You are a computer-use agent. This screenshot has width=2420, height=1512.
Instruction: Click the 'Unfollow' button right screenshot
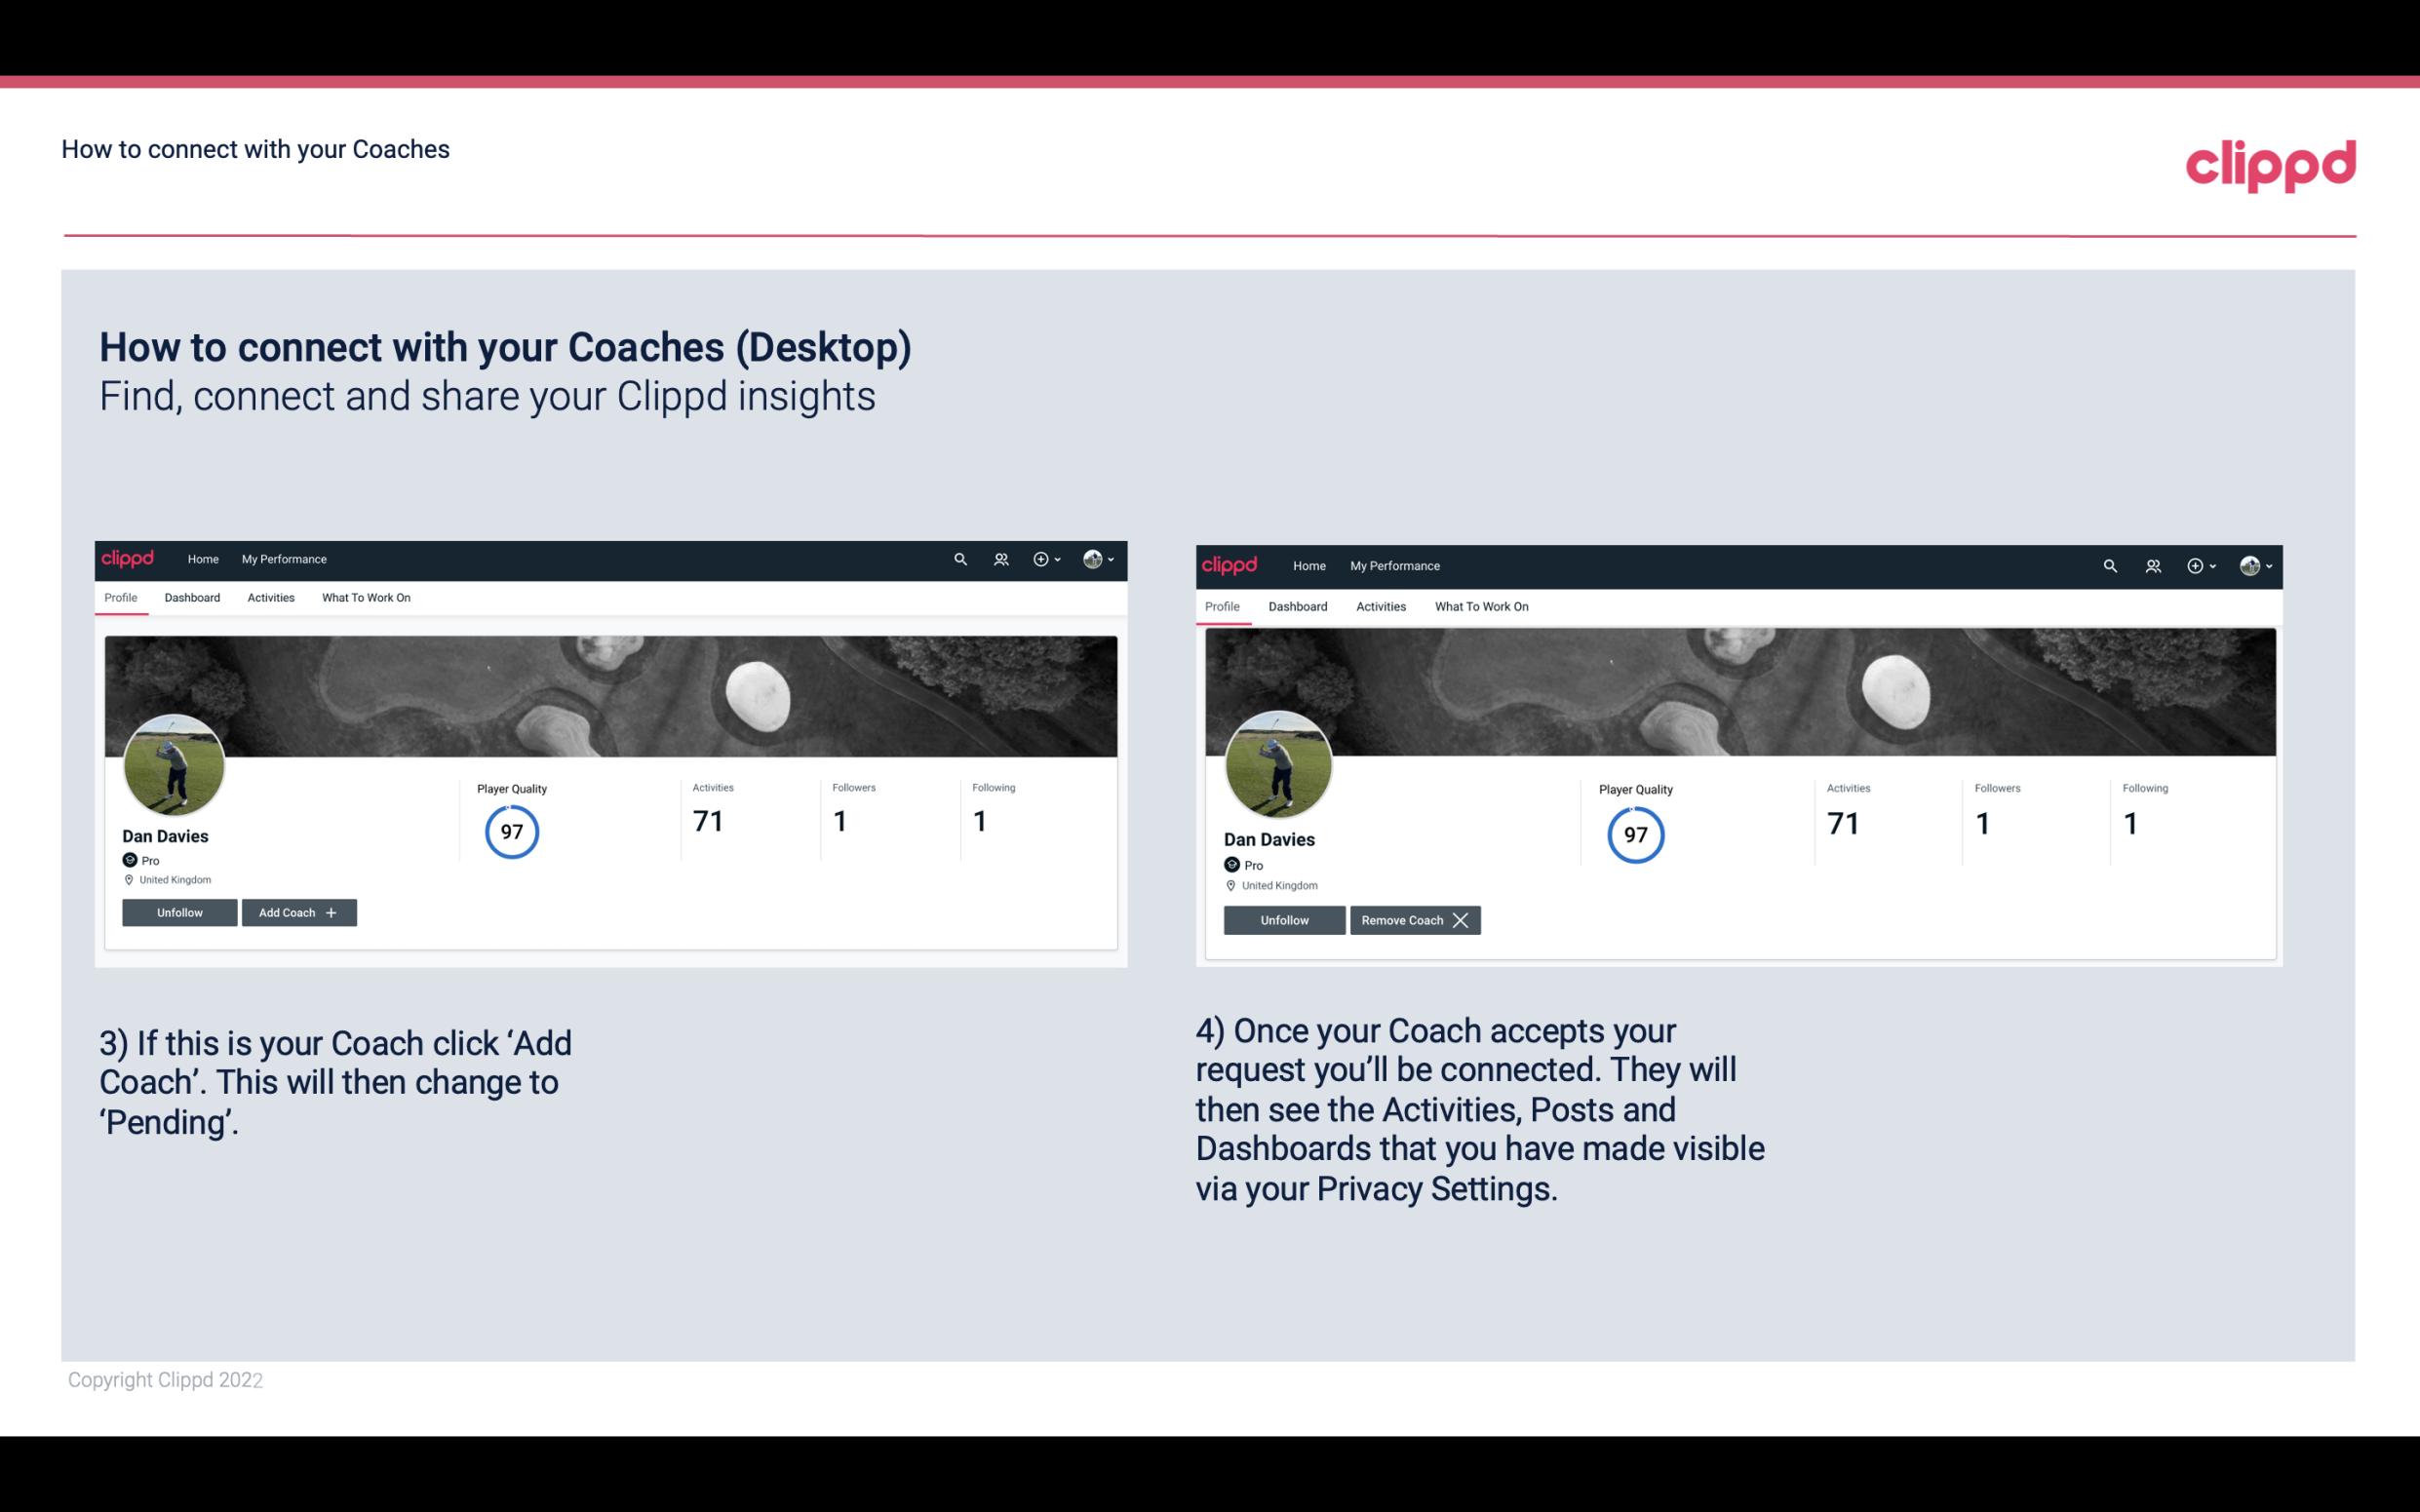click(x=1284, y=919)
